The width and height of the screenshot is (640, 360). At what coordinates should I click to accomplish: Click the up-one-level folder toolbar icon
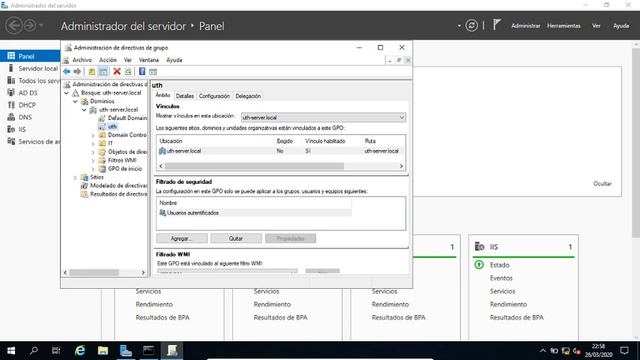pos(92,72)
